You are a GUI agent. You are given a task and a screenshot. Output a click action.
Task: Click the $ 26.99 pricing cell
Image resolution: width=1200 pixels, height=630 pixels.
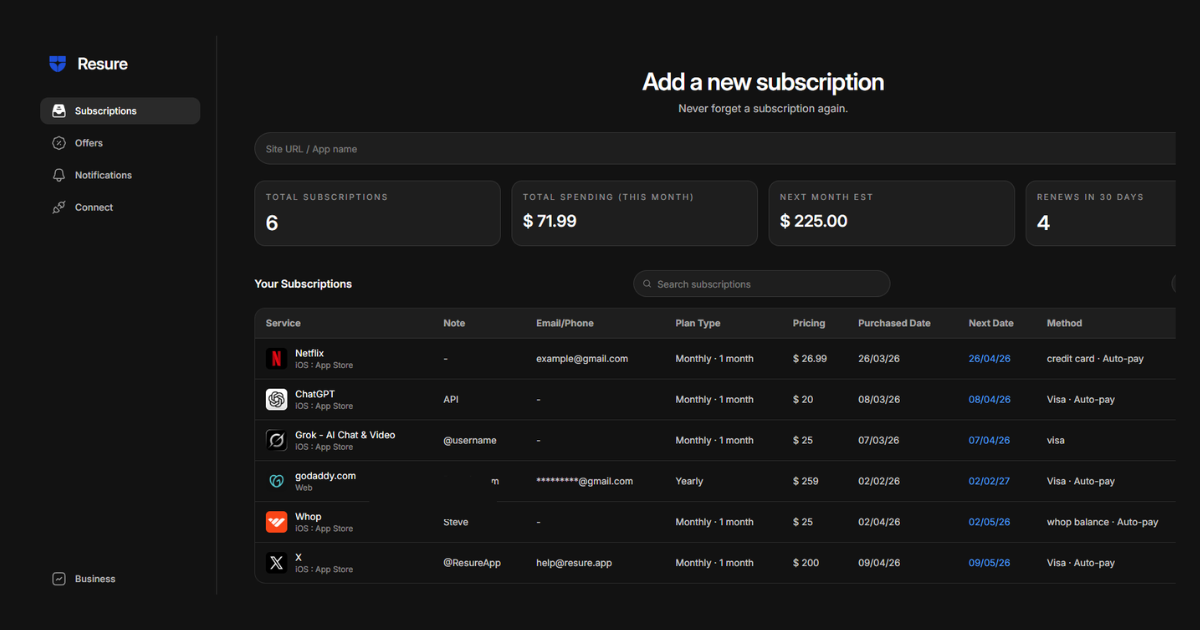pos(810,359)
